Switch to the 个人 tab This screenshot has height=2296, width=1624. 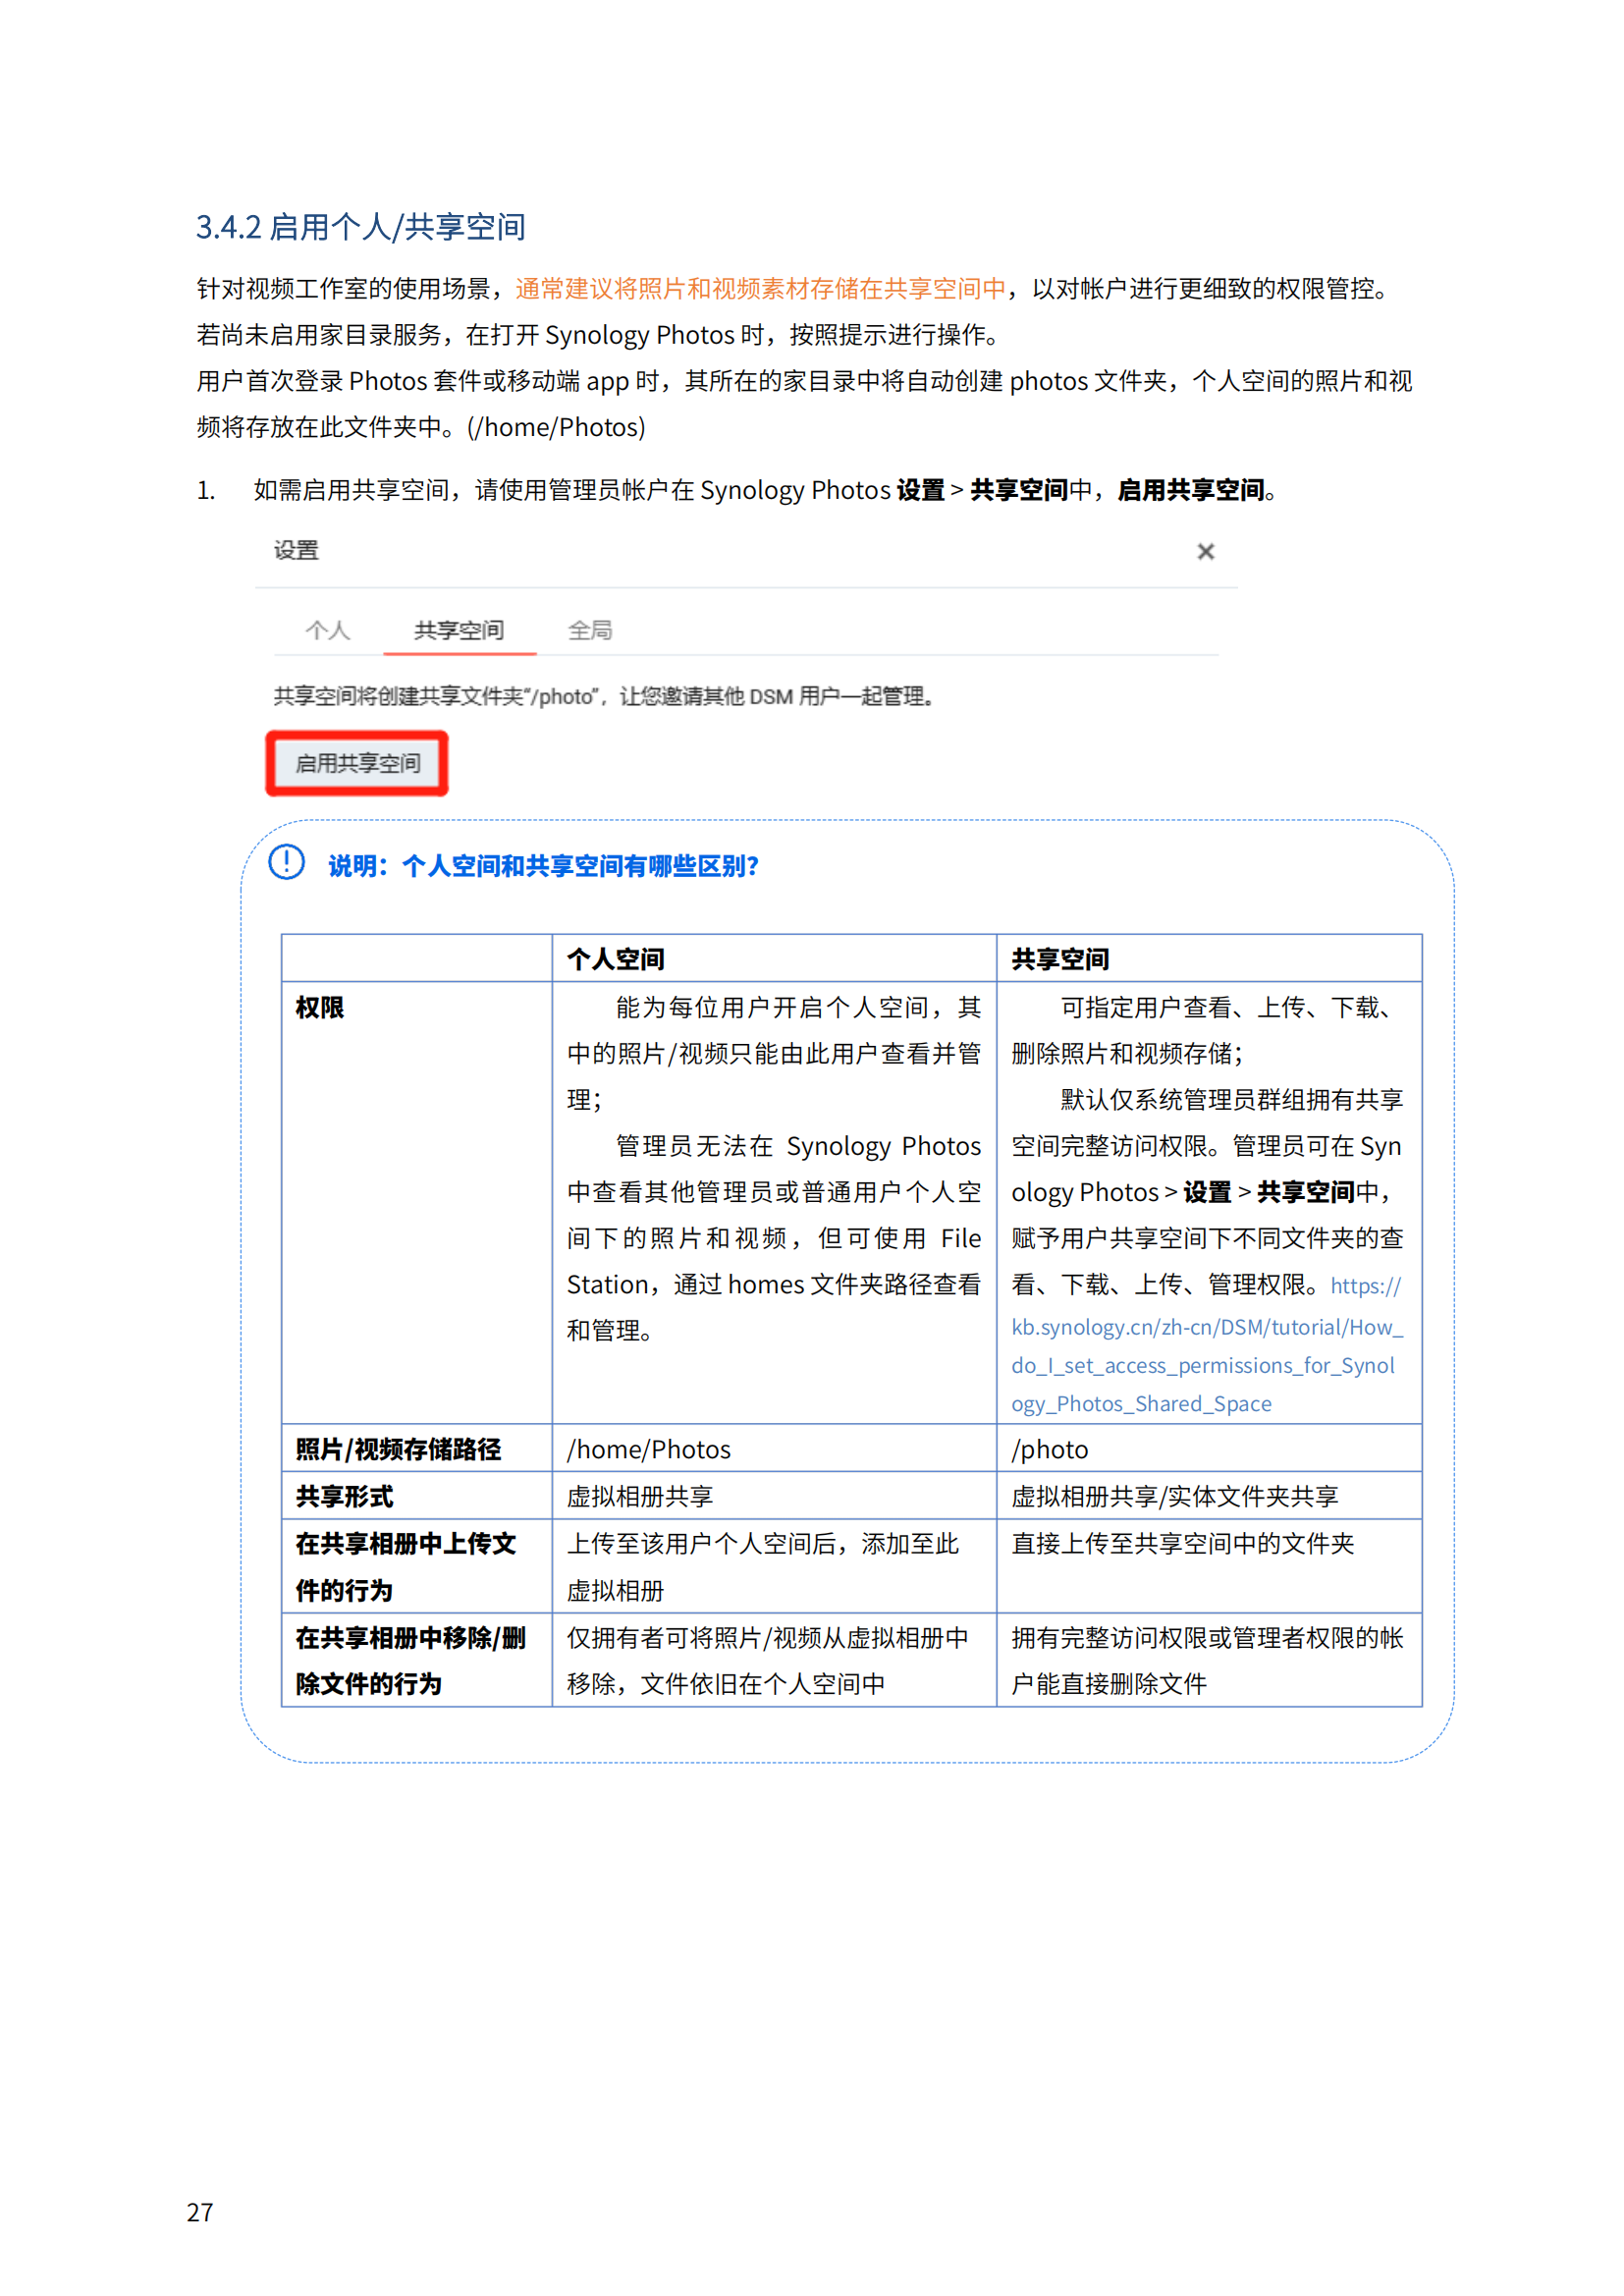click(x=328, y=630)
